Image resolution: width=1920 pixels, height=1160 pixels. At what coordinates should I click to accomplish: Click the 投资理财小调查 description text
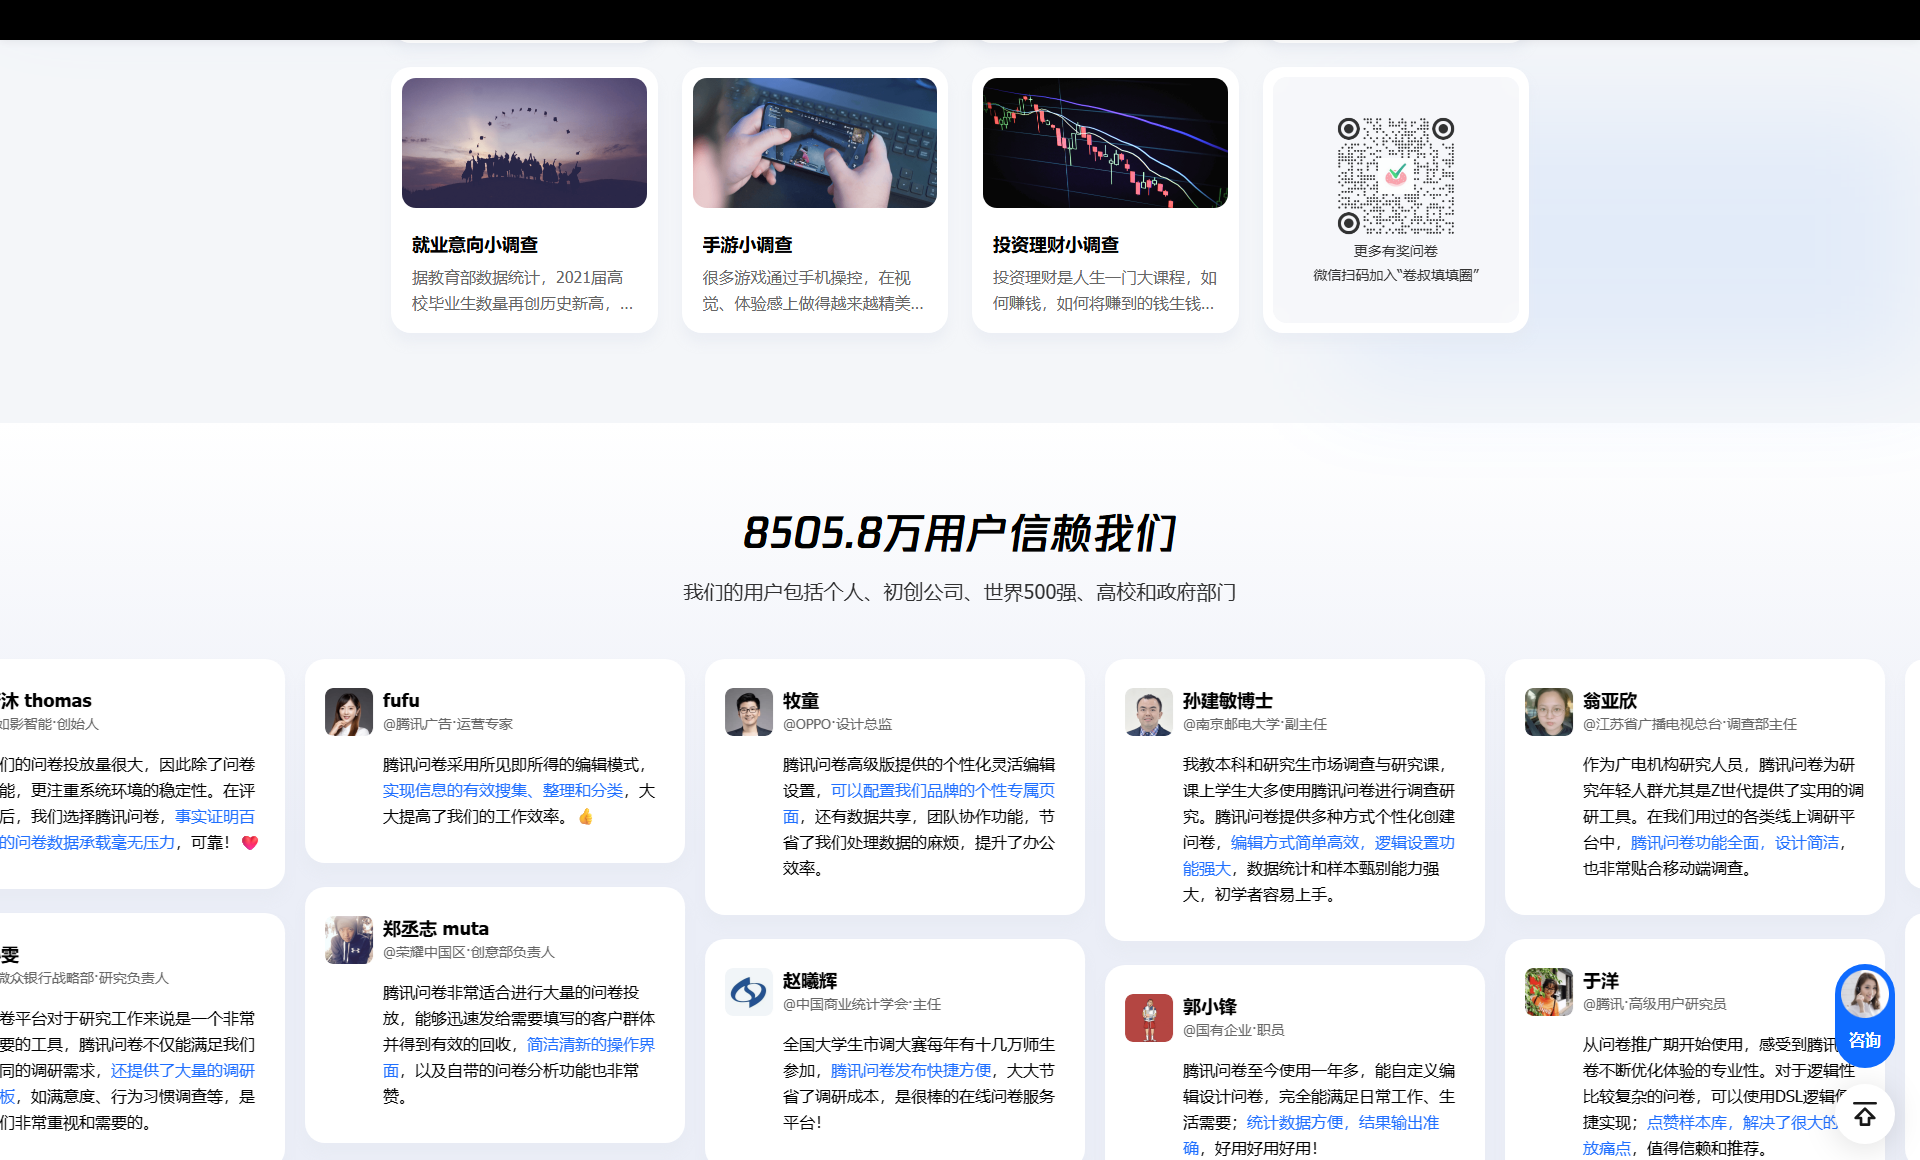[1104, 291]
